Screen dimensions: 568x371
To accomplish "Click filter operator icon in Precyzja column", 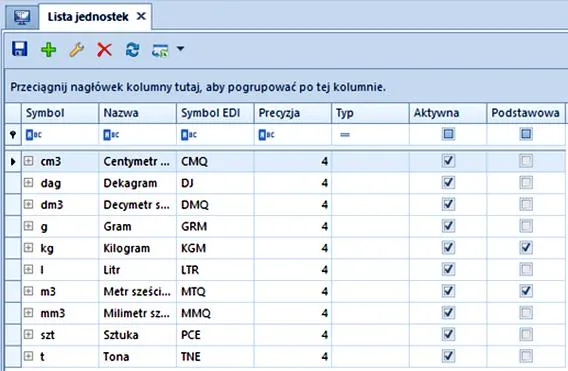I will pyautogui.click(x=266, y=135).
